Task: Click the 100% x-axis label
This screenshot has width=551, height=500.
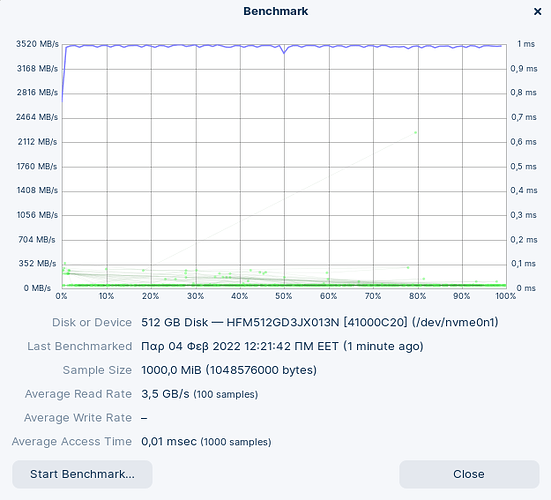Action: [506, 296]
